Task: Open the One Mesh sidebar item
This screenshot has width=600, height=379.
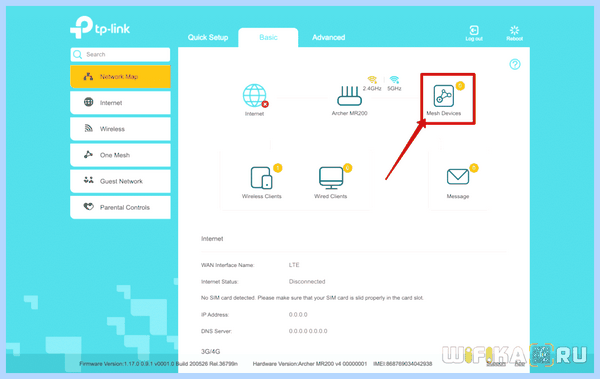Action: pyautogui.click(x=120, y=155)
